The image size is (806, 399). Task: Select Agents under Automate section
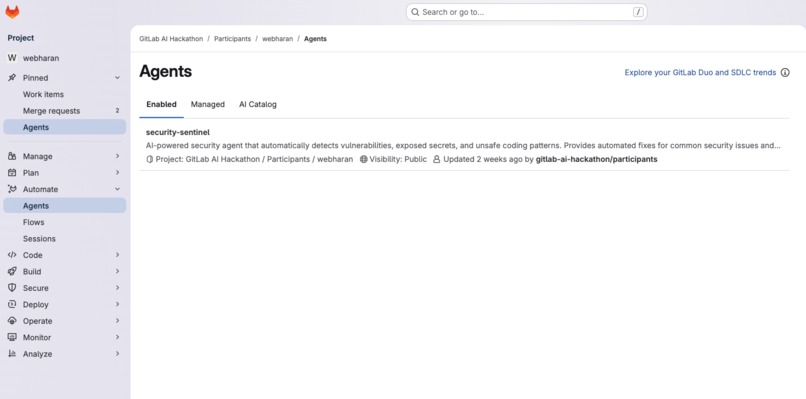64,206
